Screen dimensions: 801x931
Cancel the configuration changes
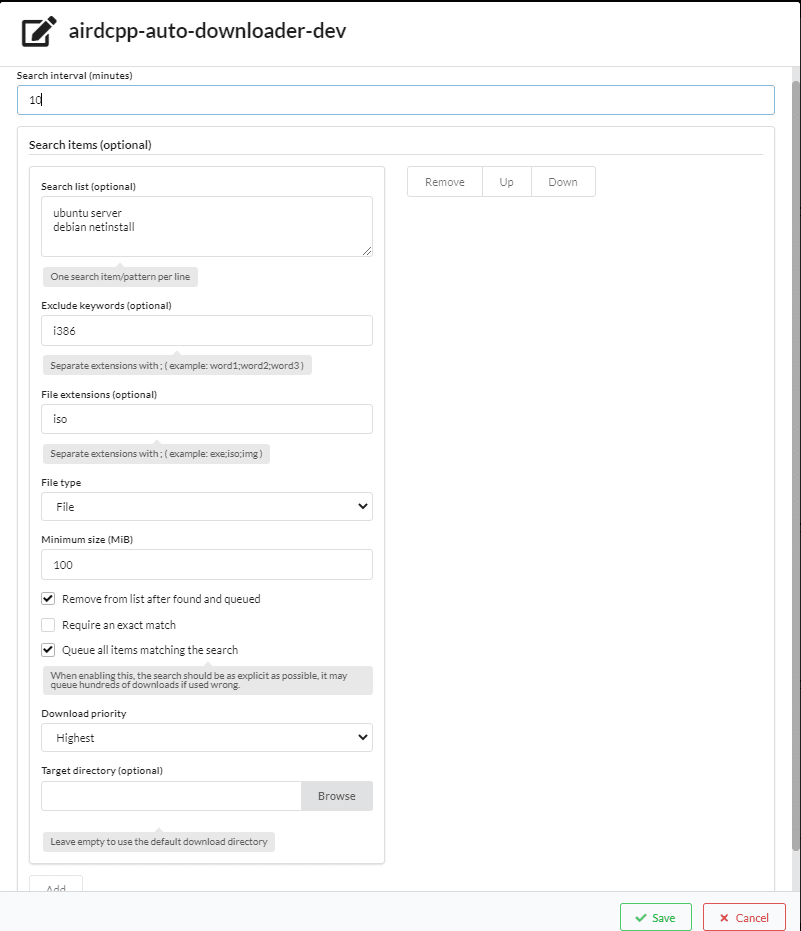(744, 917)
